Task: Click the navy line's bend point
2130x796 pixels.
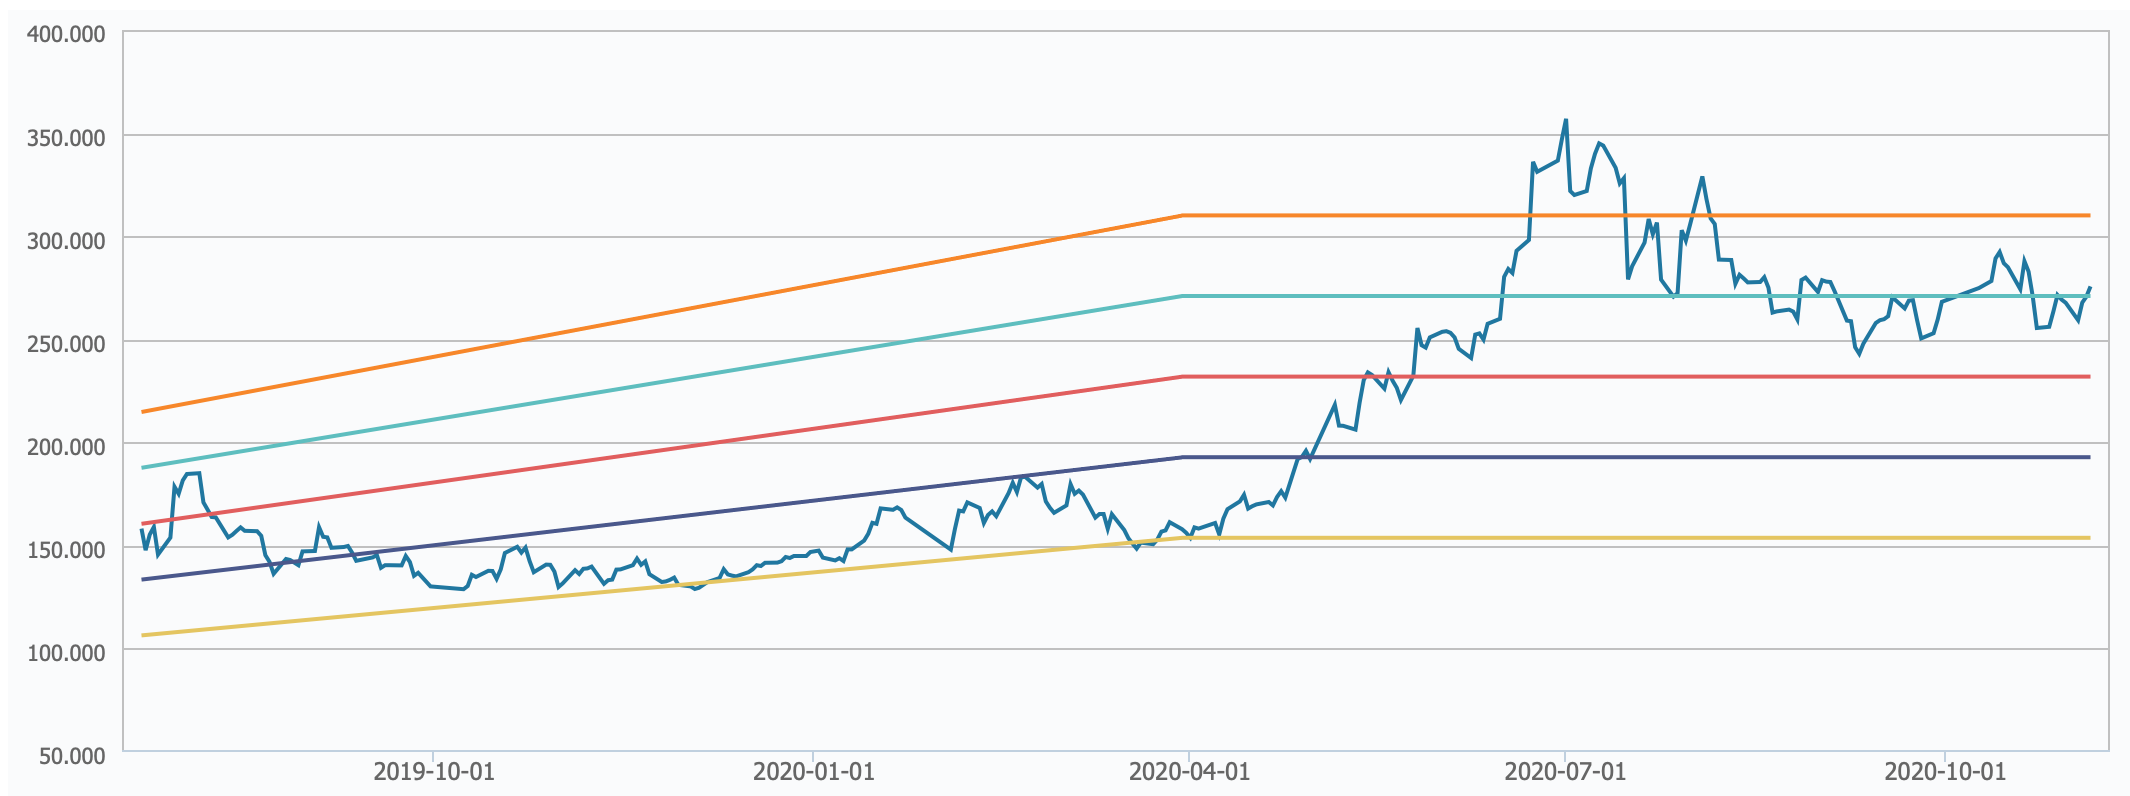Action: tap(1183, 457)
